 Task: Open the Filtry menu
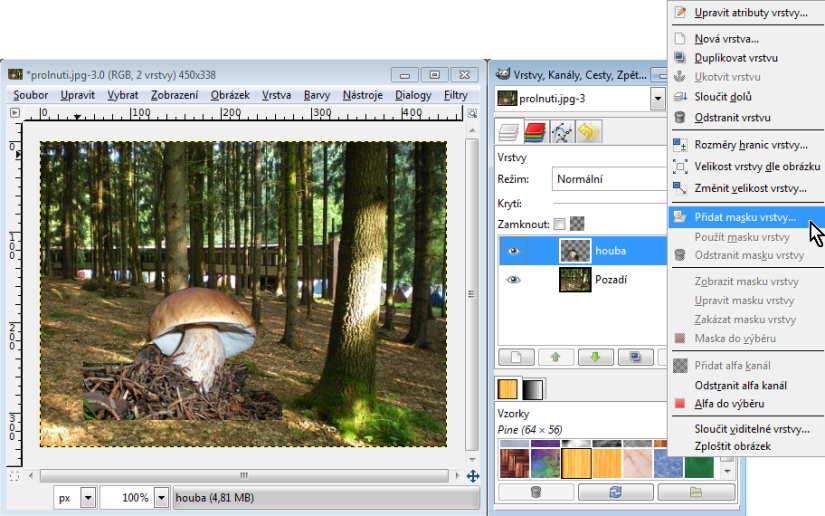[455, 95]
